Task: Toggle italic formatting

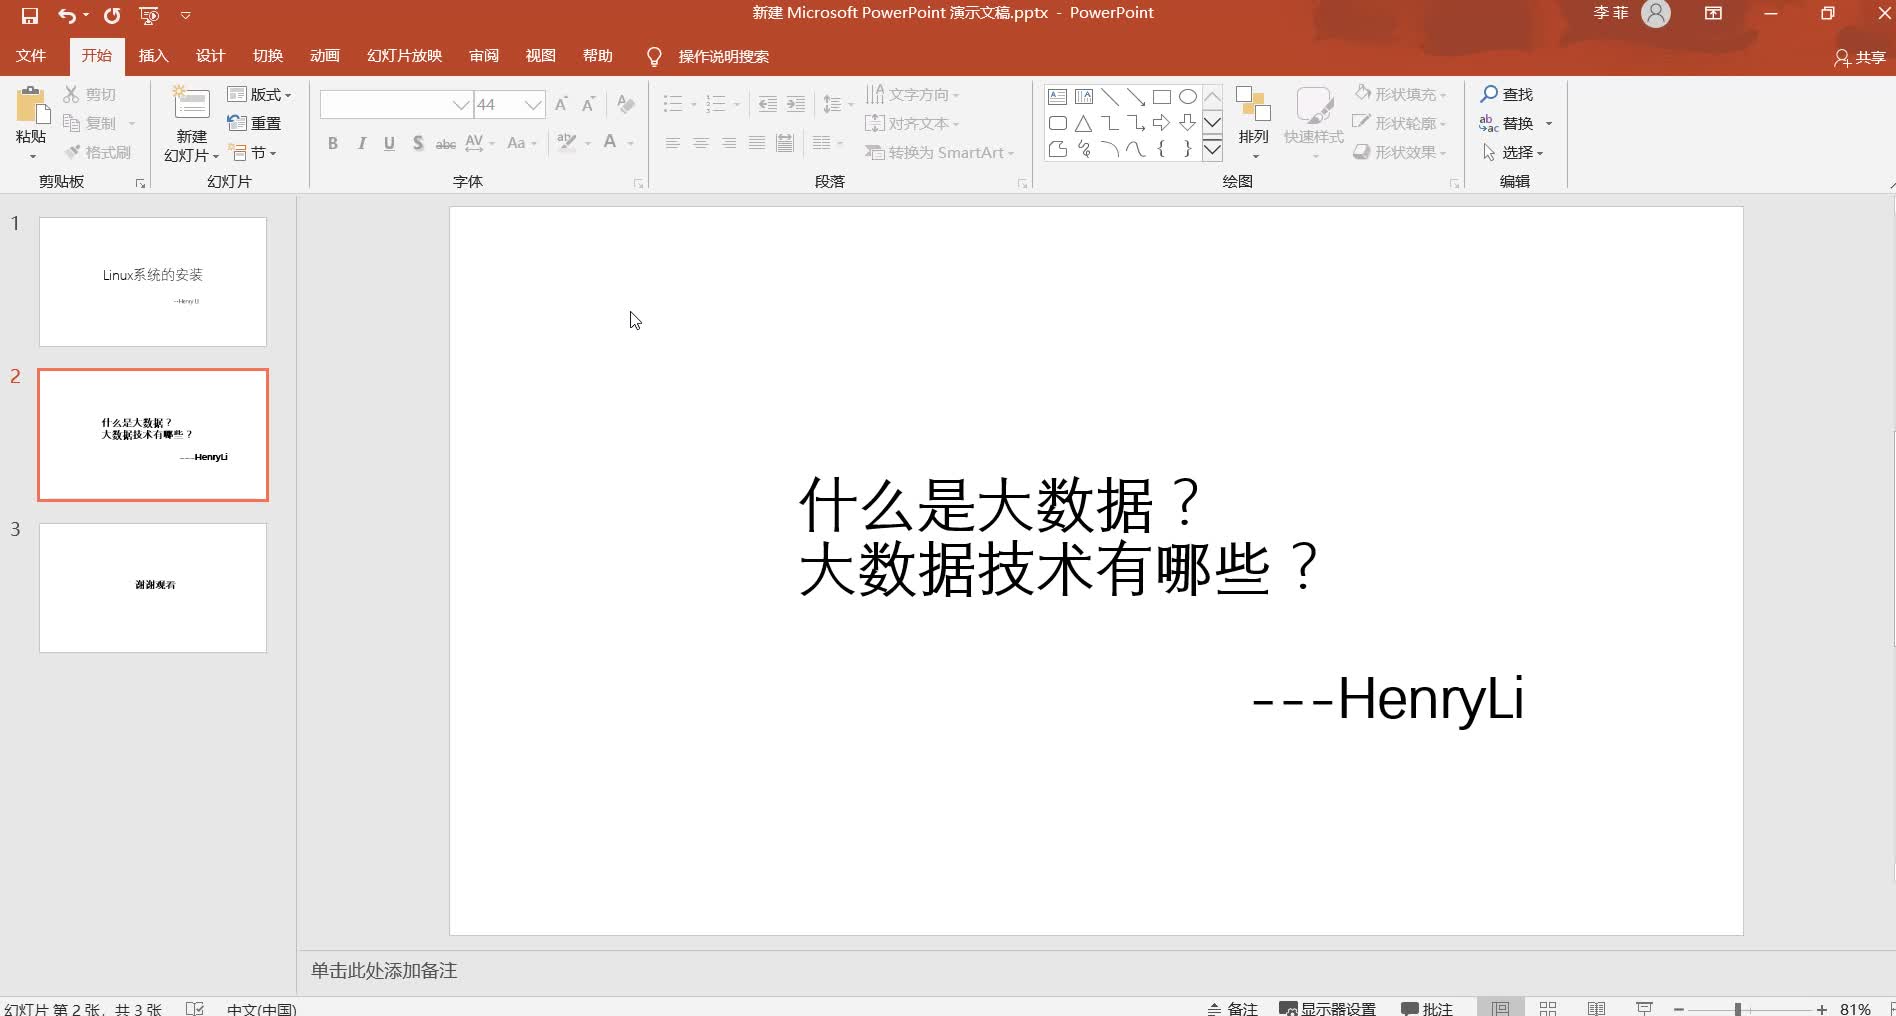Action: [361, 143]
